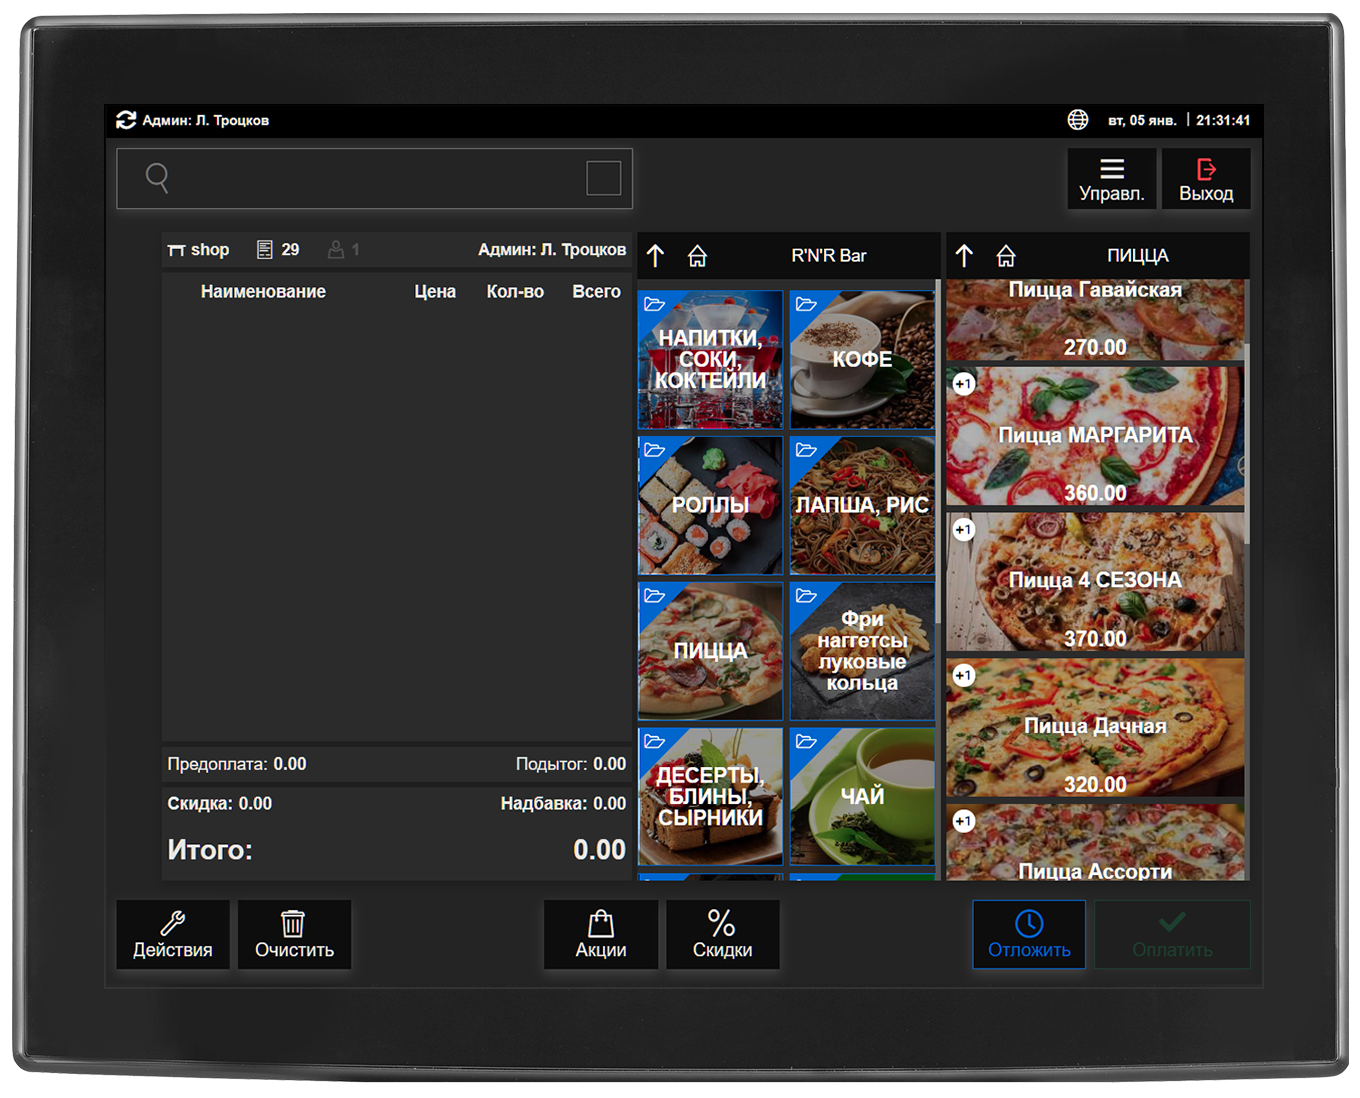Viewport: 1360px width, 1098px height.
Task: Click the Цена column header
Action: (435, 292)
